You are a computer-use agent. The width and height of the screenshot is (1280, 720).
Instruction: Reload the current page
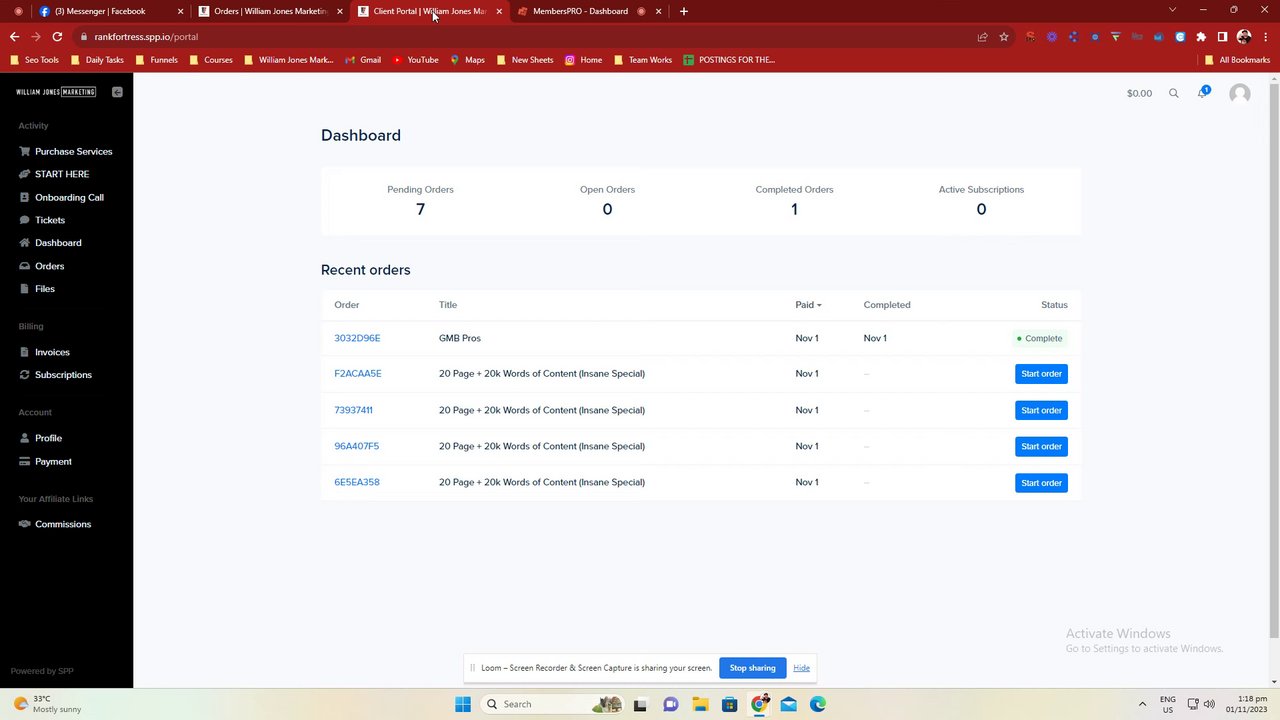point(57,37)
